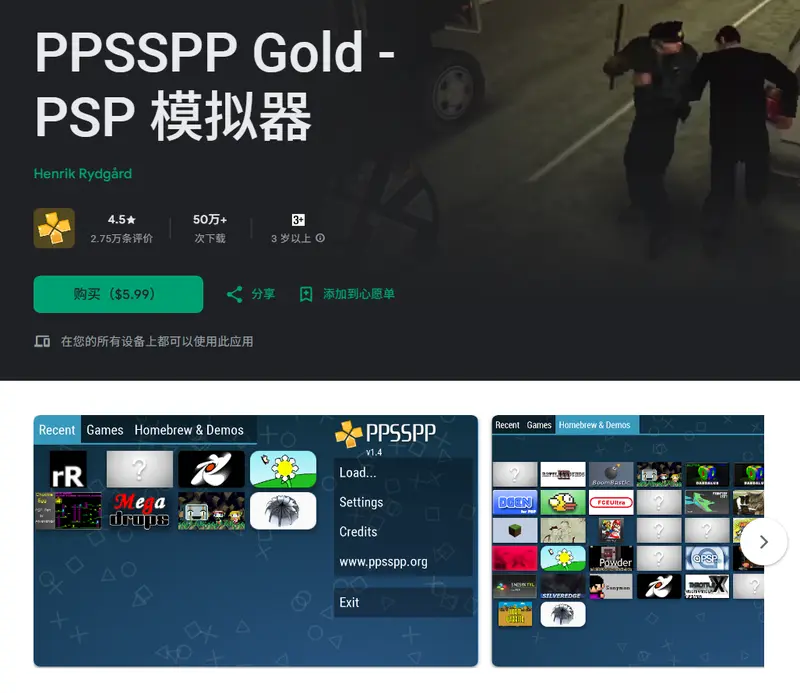Click the DGEN icon in second screenshot
This screenshot has width=800, height=693.
tap(515, 503)
